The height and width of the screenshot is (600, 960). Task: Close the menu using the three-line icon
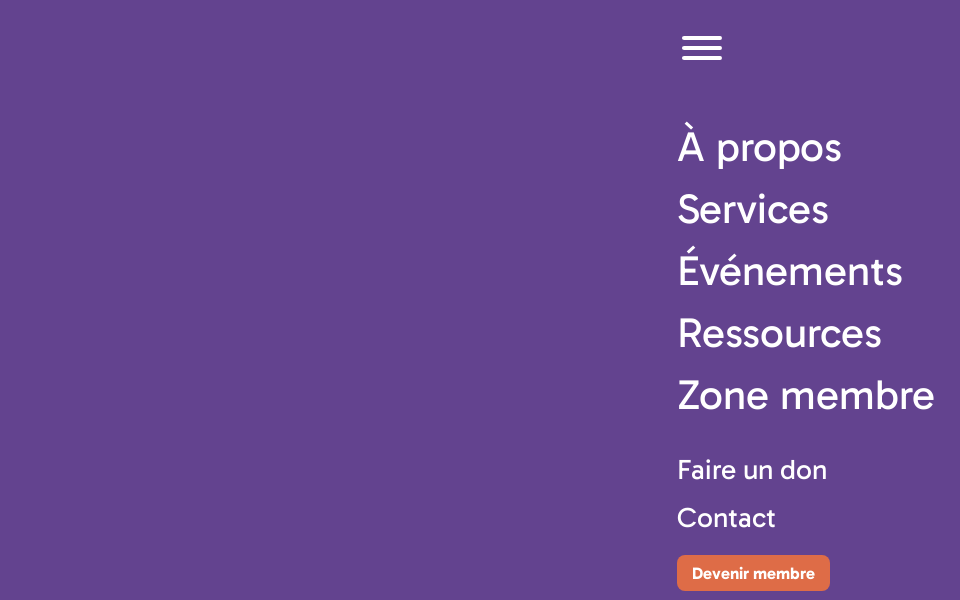coord(702,48)
